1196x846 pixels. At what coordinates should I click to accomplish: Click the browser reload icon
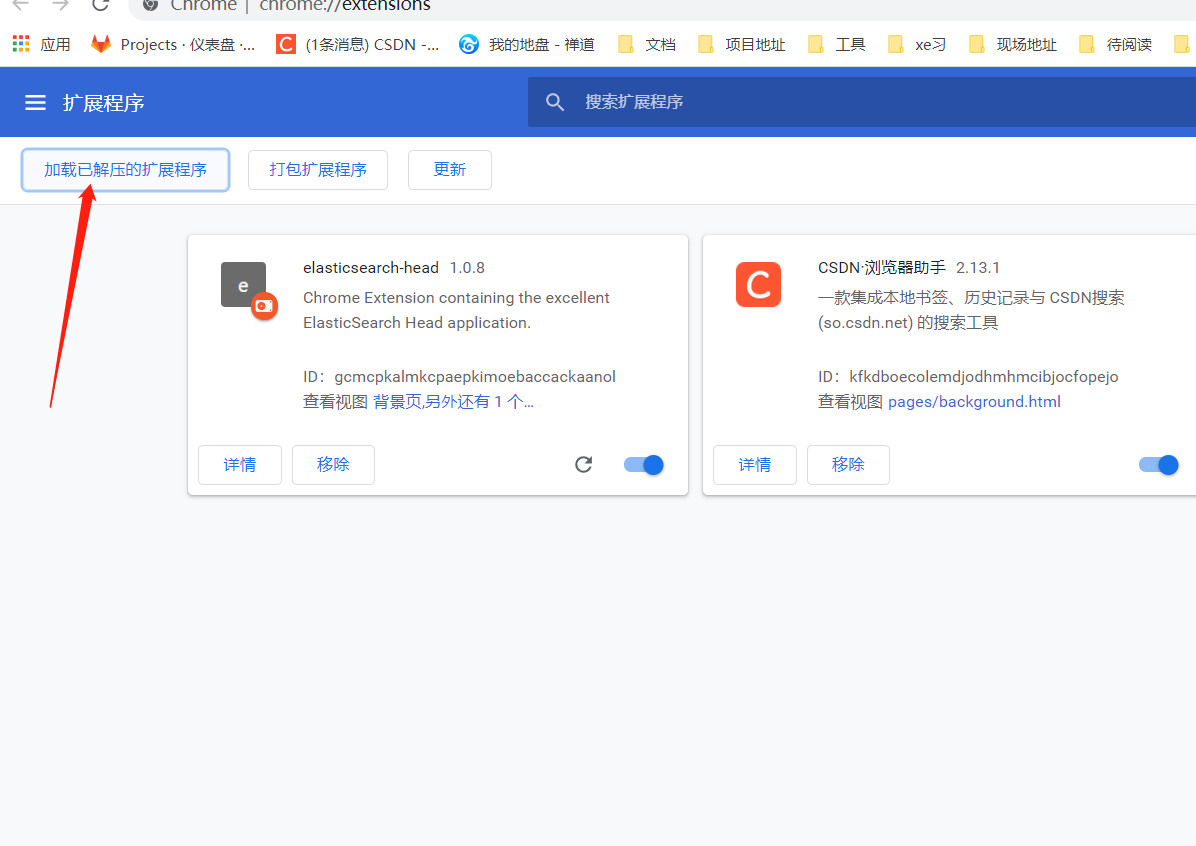point(100,5)
